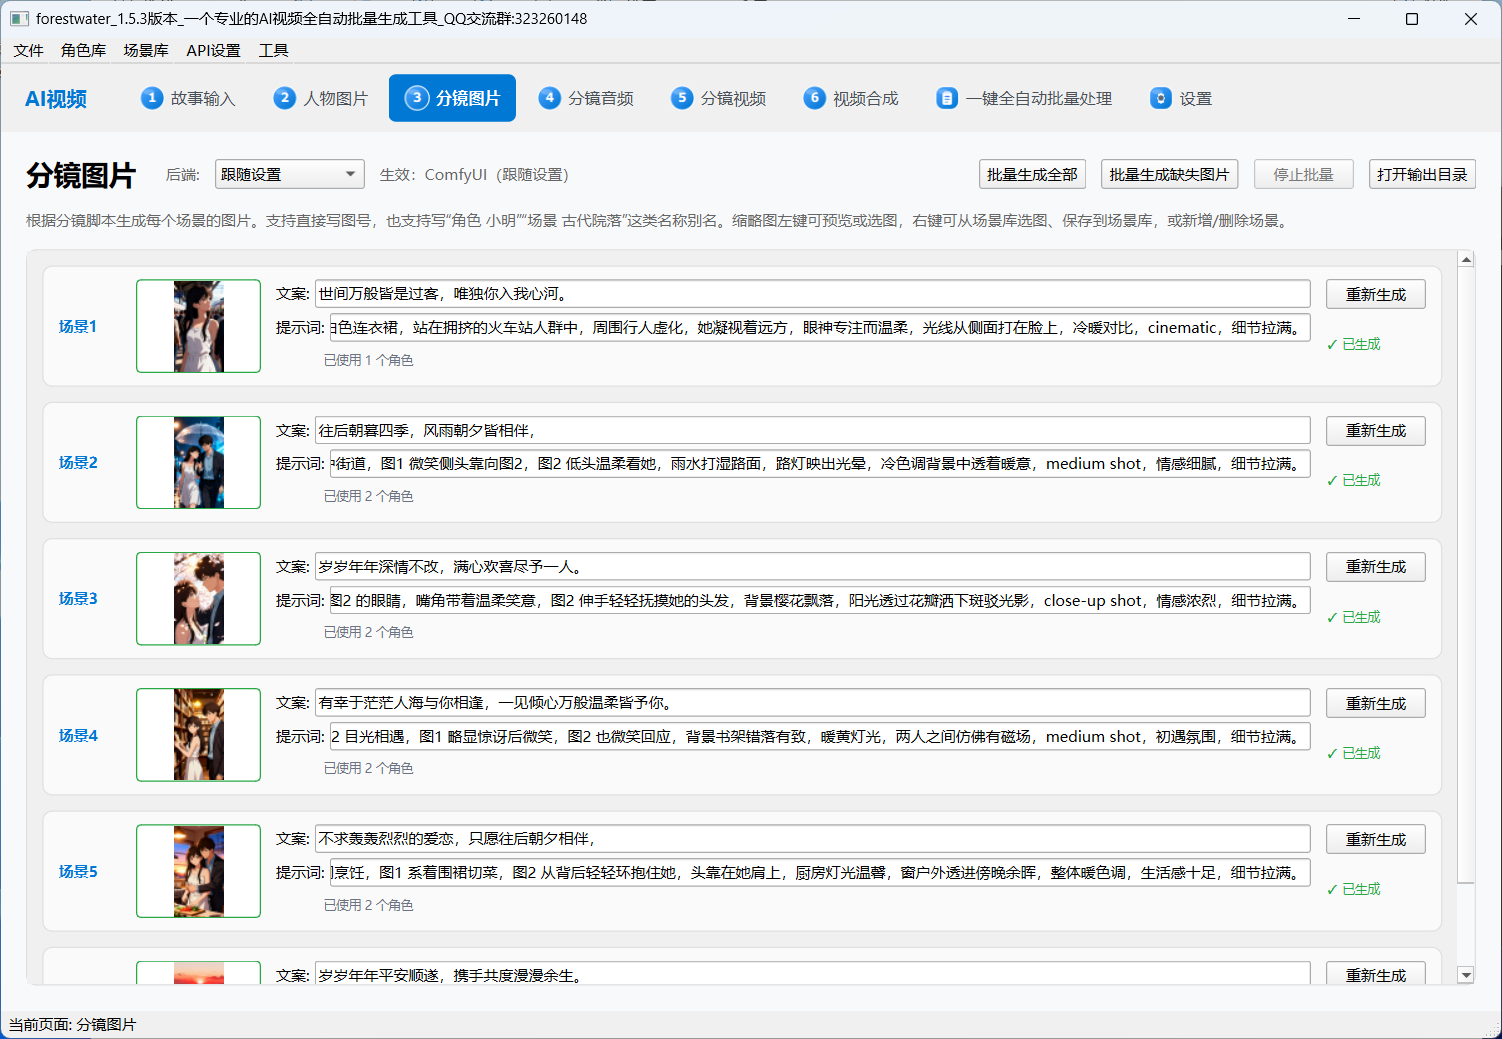Click the 场景4 文案 text field
The image size is (1502, 1039).
tap(812, 703)
